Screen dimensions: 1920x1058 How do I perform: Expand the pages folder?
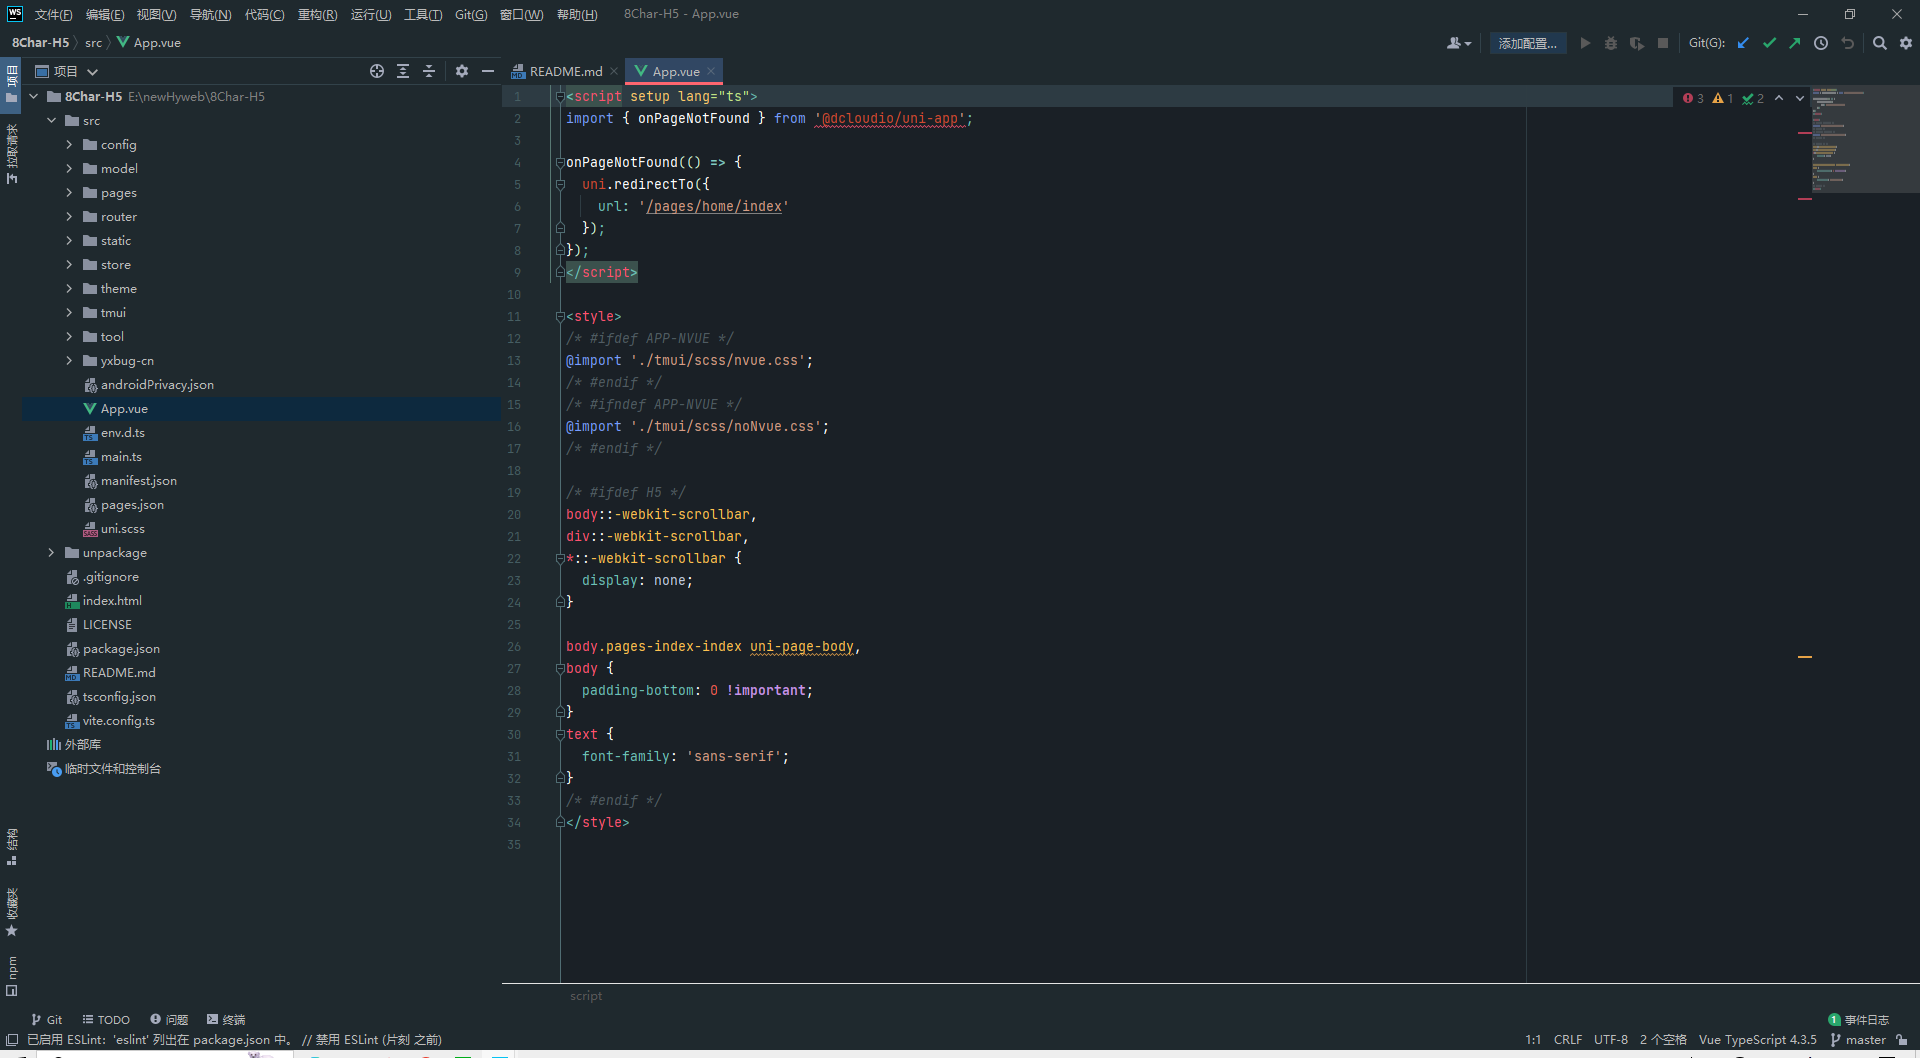click(x=69, y=193)
